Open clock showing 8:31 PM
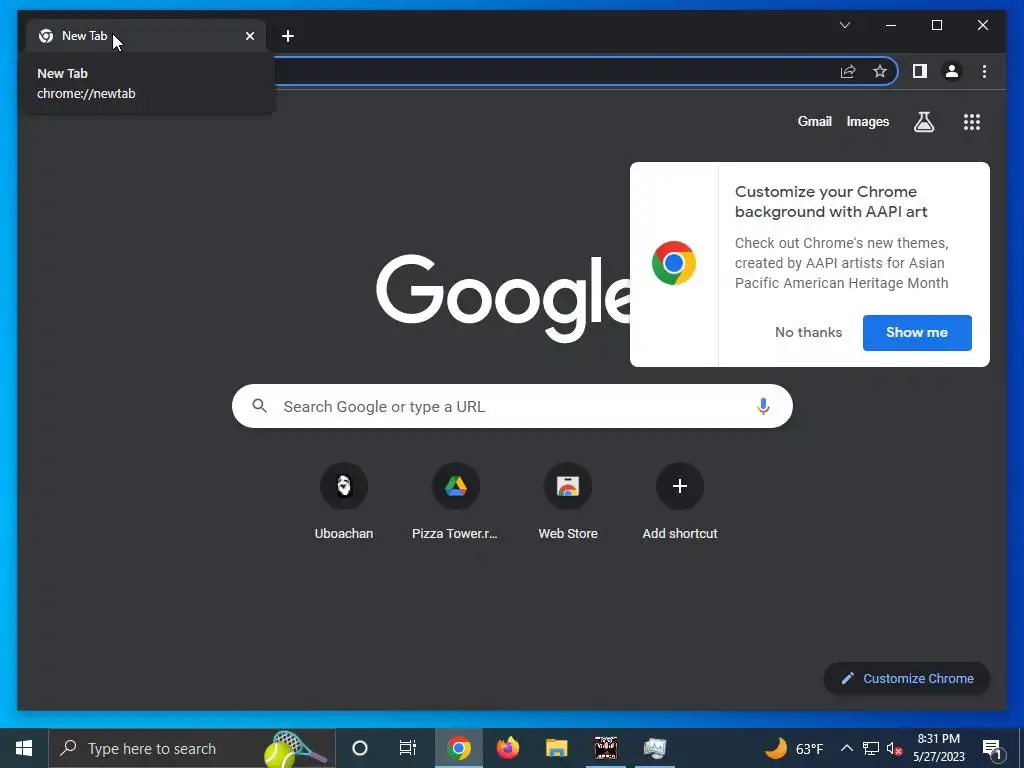This screenshot has height=768, width=1024. pyautogui.click(x=938, y=748)
